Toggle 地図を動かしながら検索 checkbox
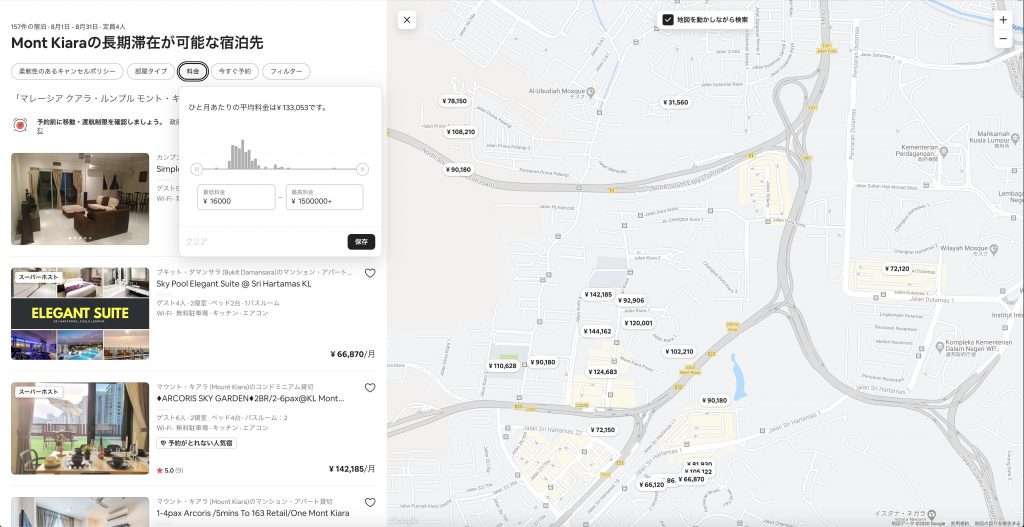The height and width of the screenshot is (527, 1024). pyautogui.click(x=667, y=20)
